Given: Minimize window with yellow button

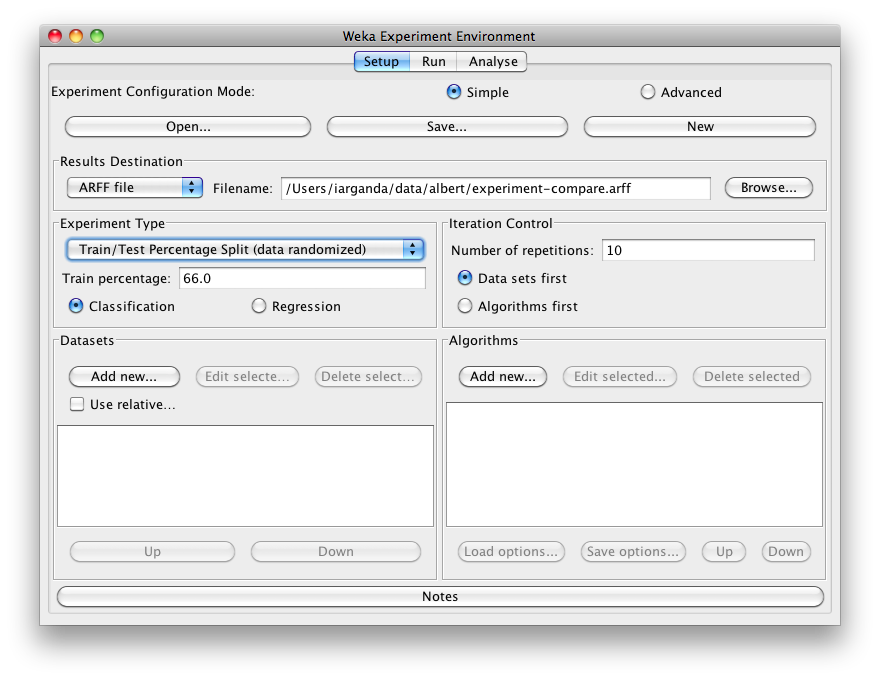Looking at the screenshot, I should [76, 36].
